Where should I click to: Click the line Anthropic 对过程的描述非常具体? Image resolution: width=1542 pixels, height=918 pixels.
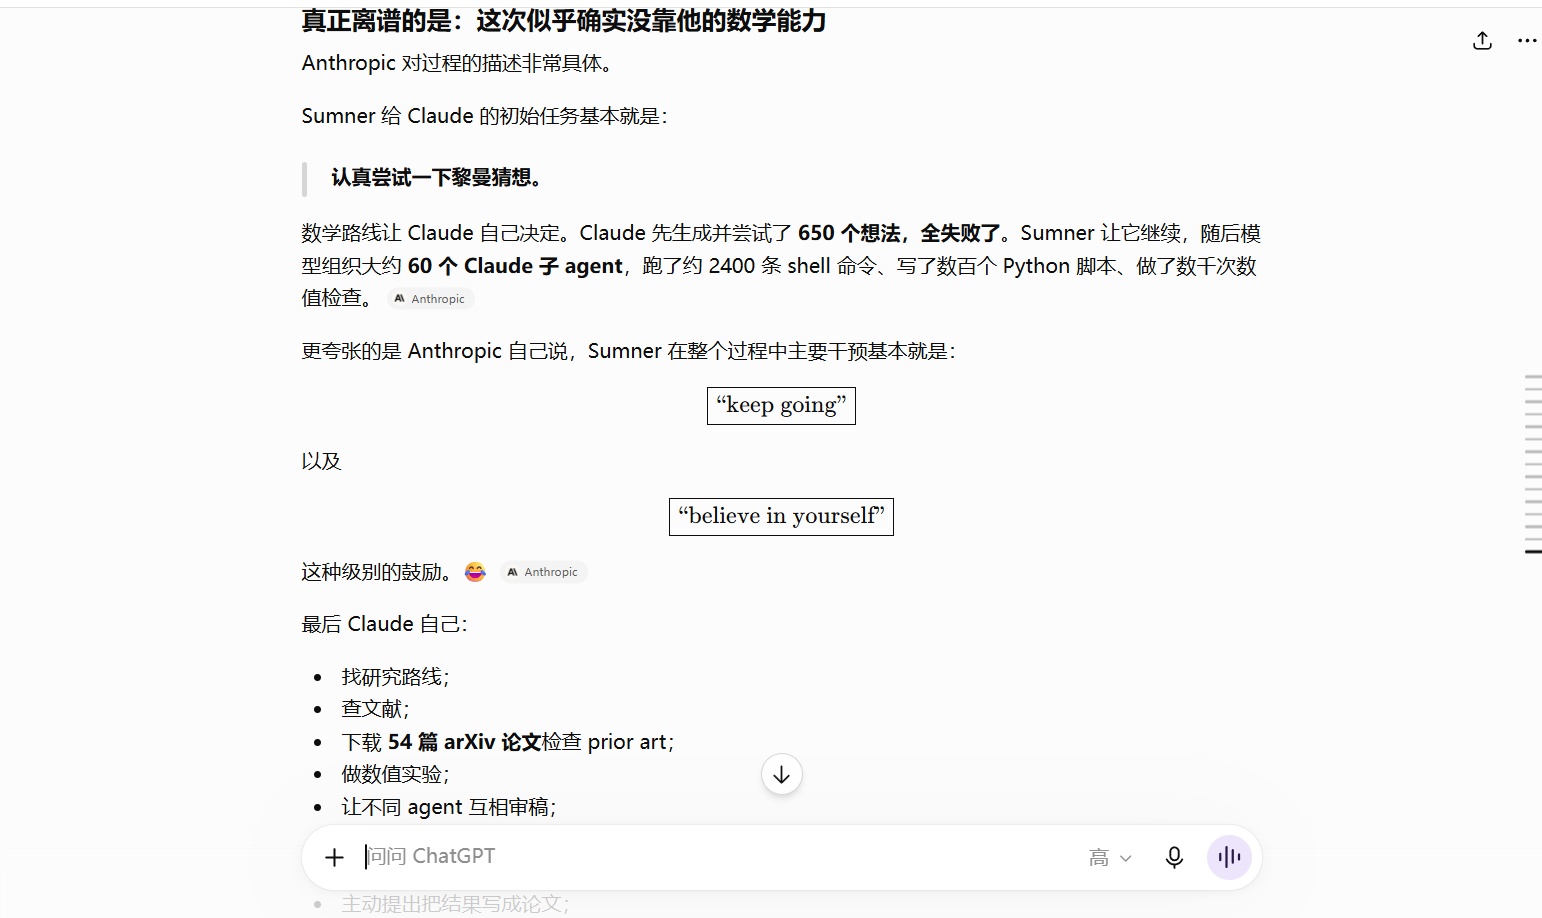458,63
